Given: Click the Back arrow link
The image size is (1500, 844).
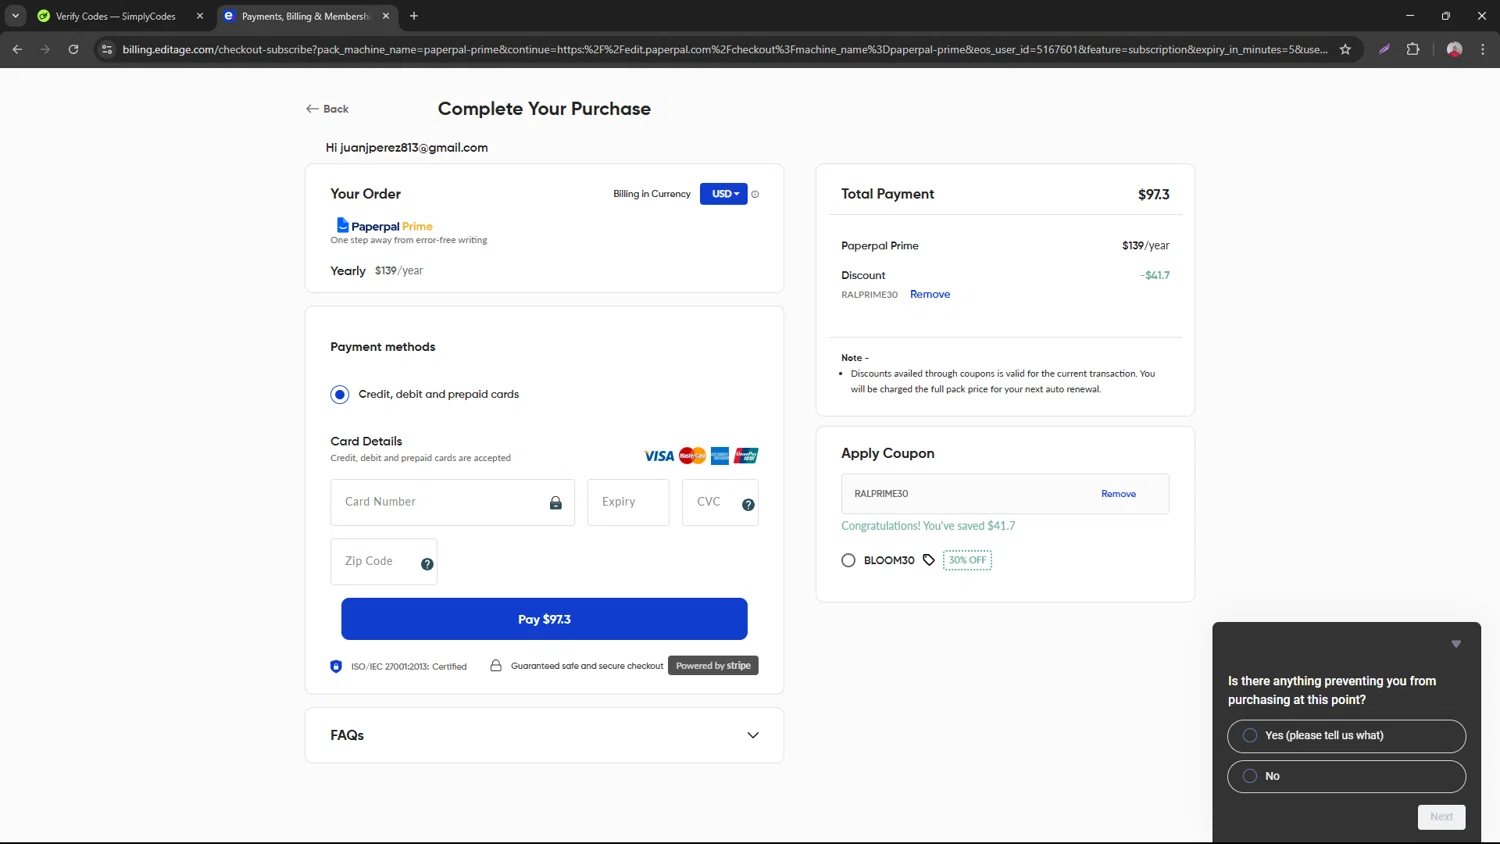Looking at the screenshot, I should [327, 109].
